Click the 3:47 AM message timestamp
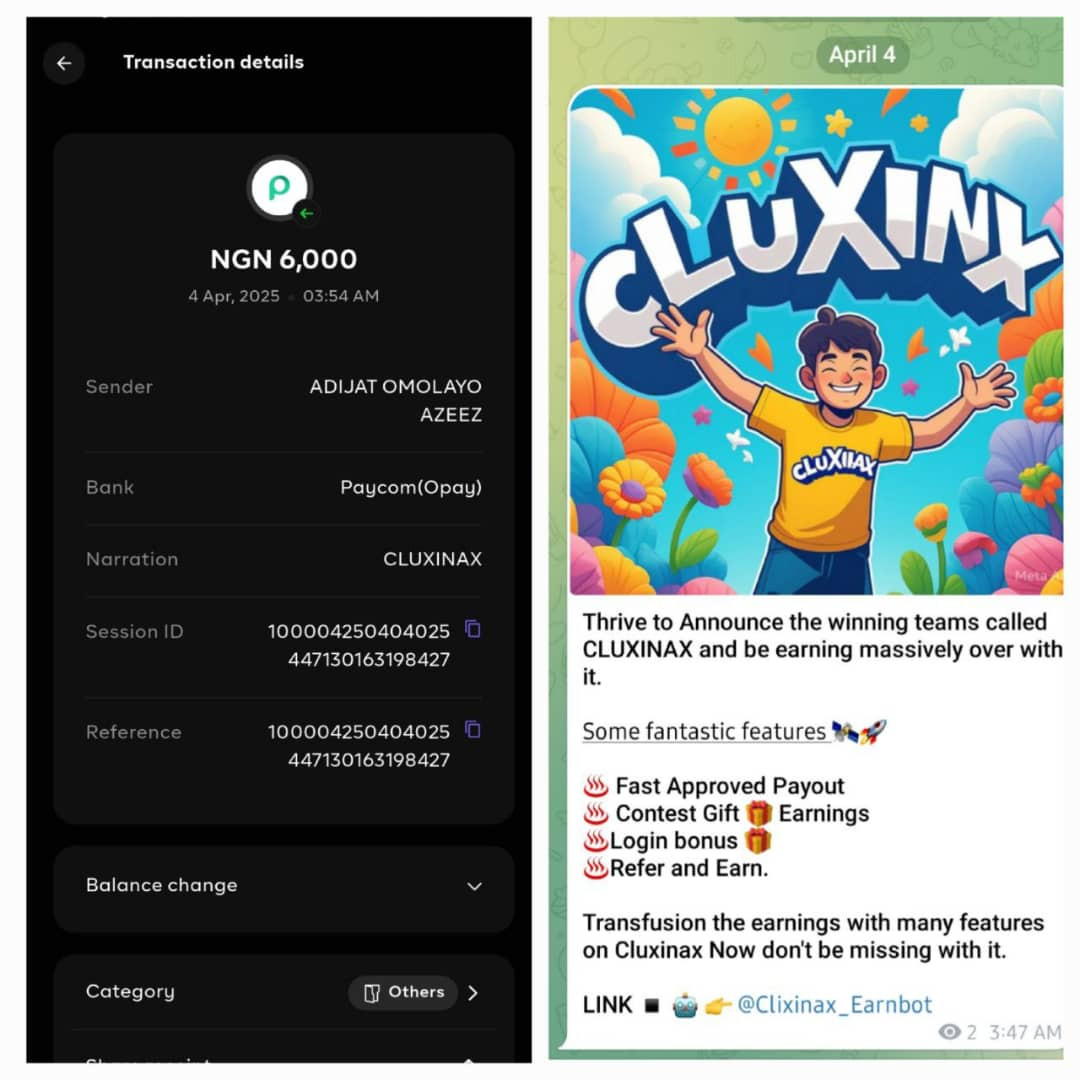 pyautogui.click(x=1025, y=1032)
